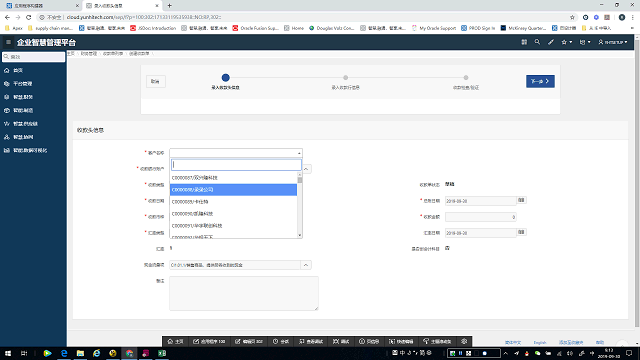Open the Apex bookmark
The width and height of the screenshot is (640, 360).
pos(13,28)
